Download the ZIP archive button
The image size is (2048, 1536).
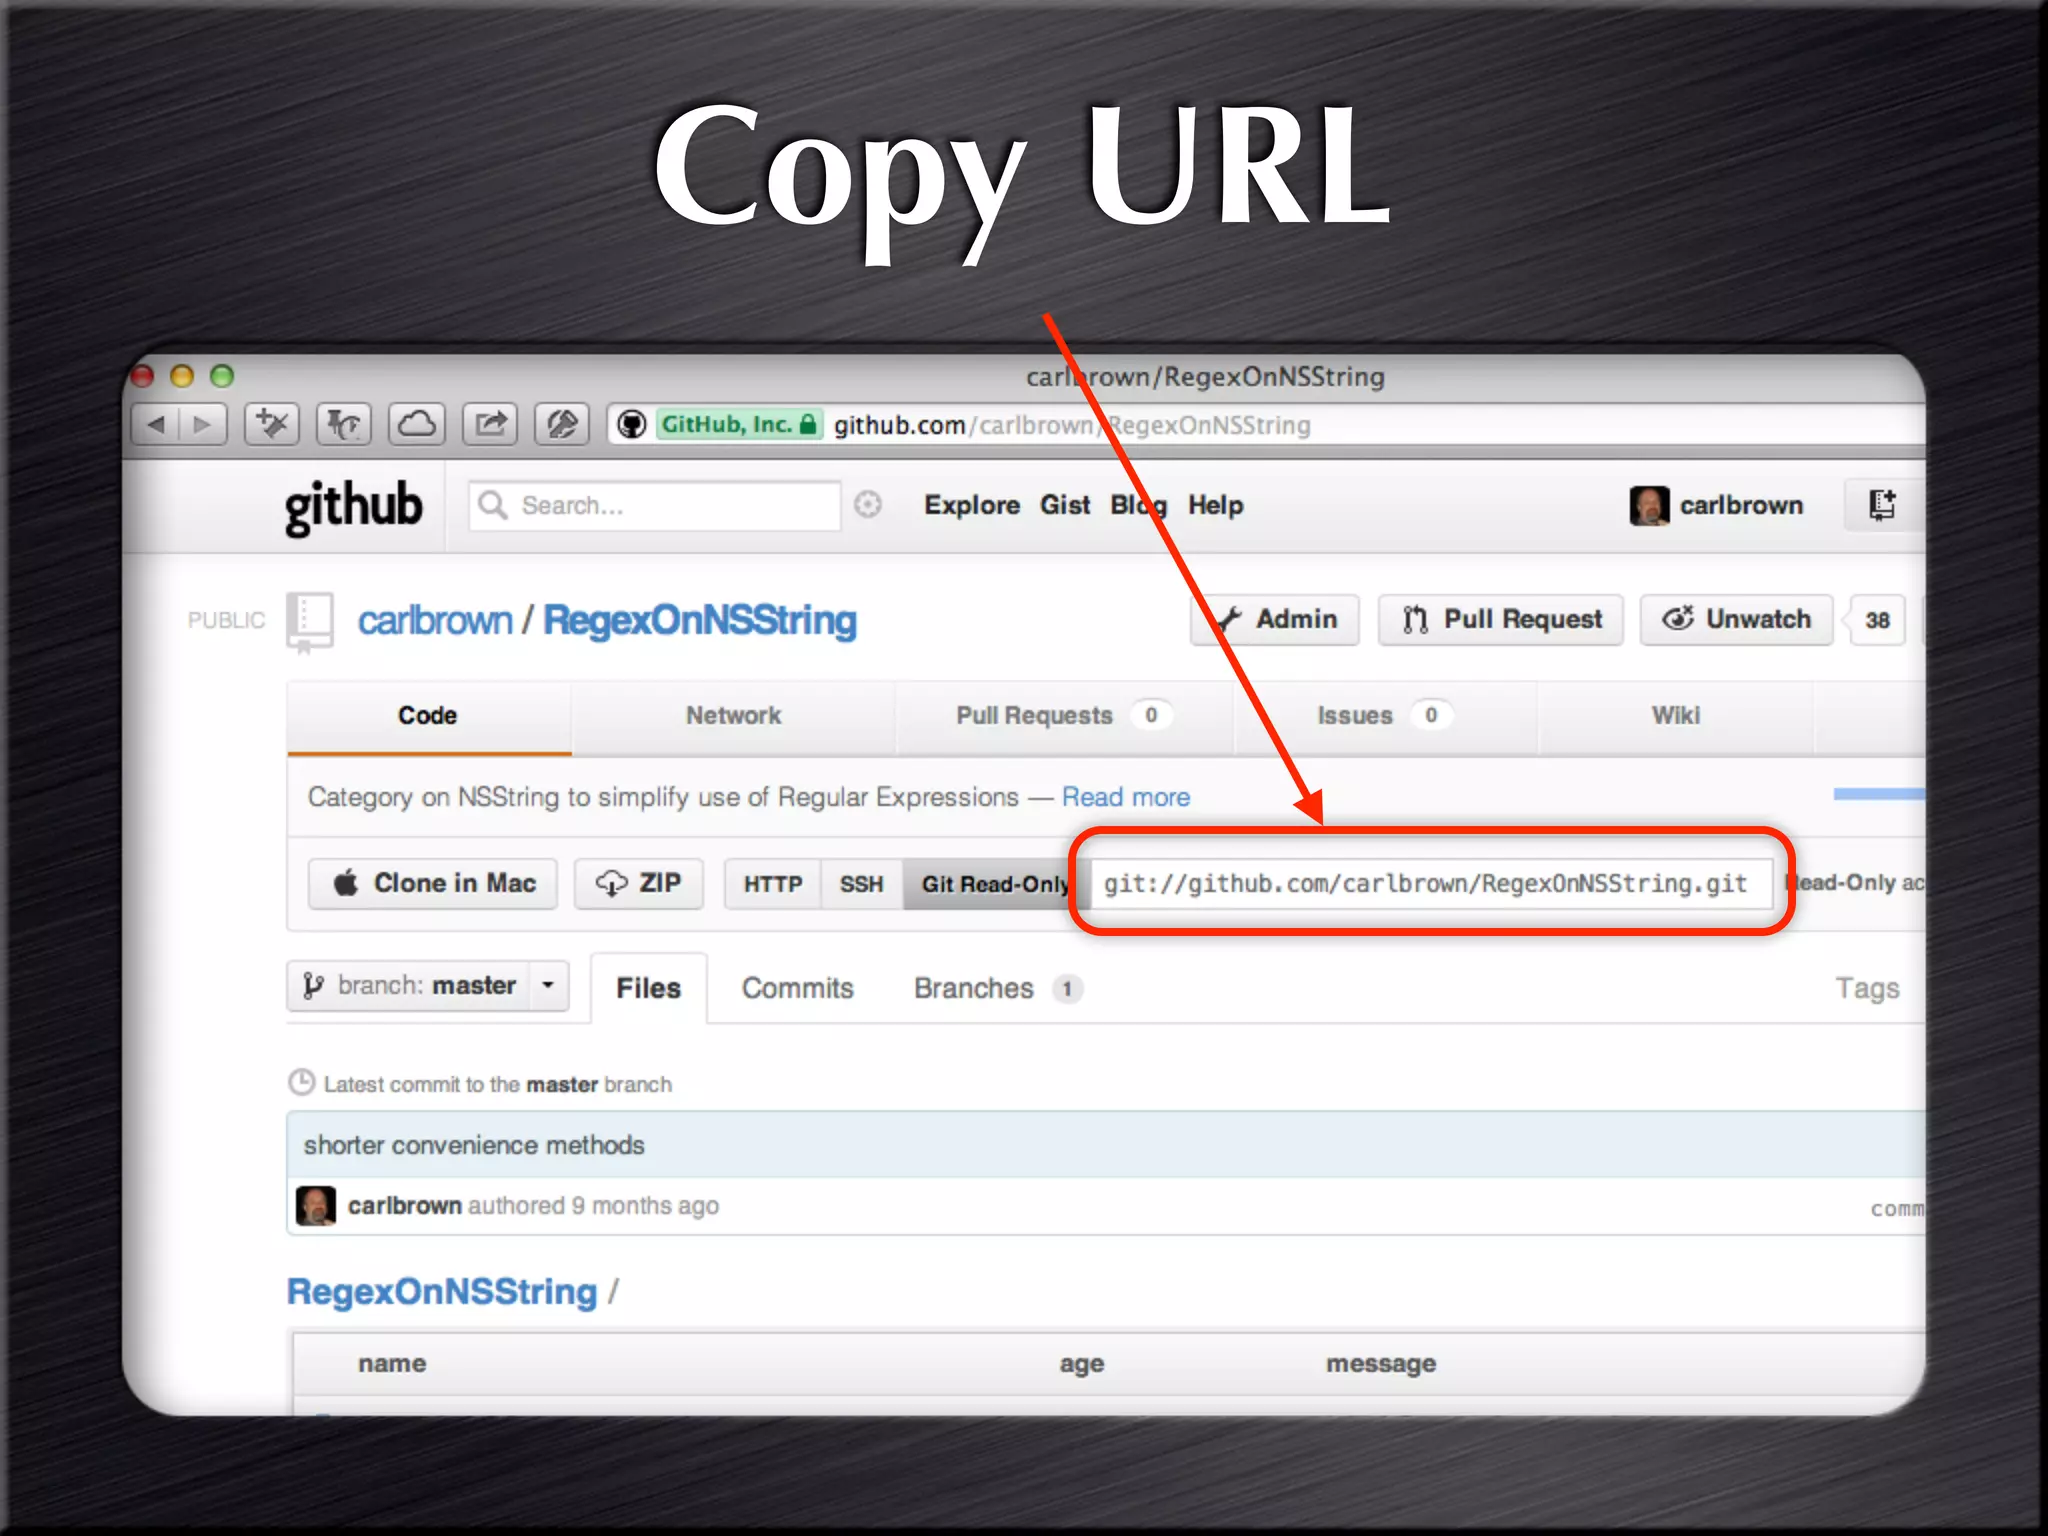click(639, 884)
